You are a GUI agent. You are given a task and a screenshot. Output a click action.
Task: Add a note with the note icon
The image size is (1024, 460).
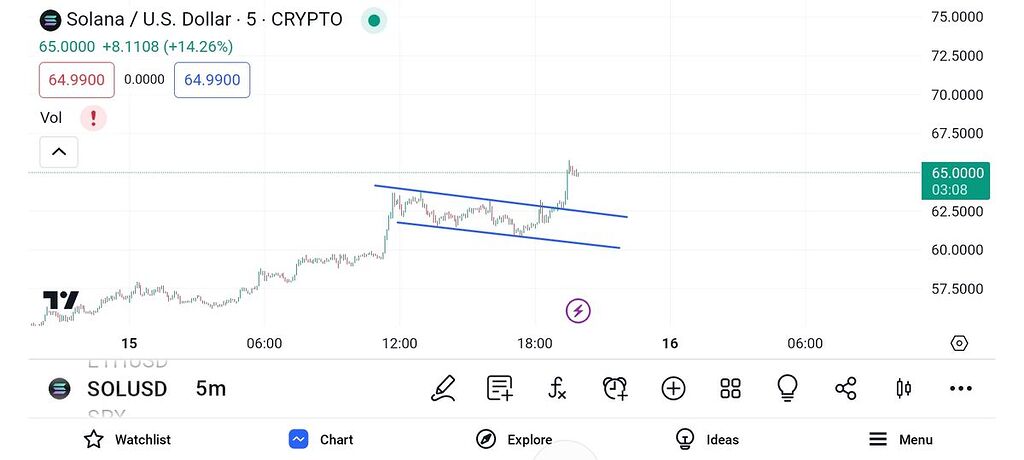[x=500, y=388]
